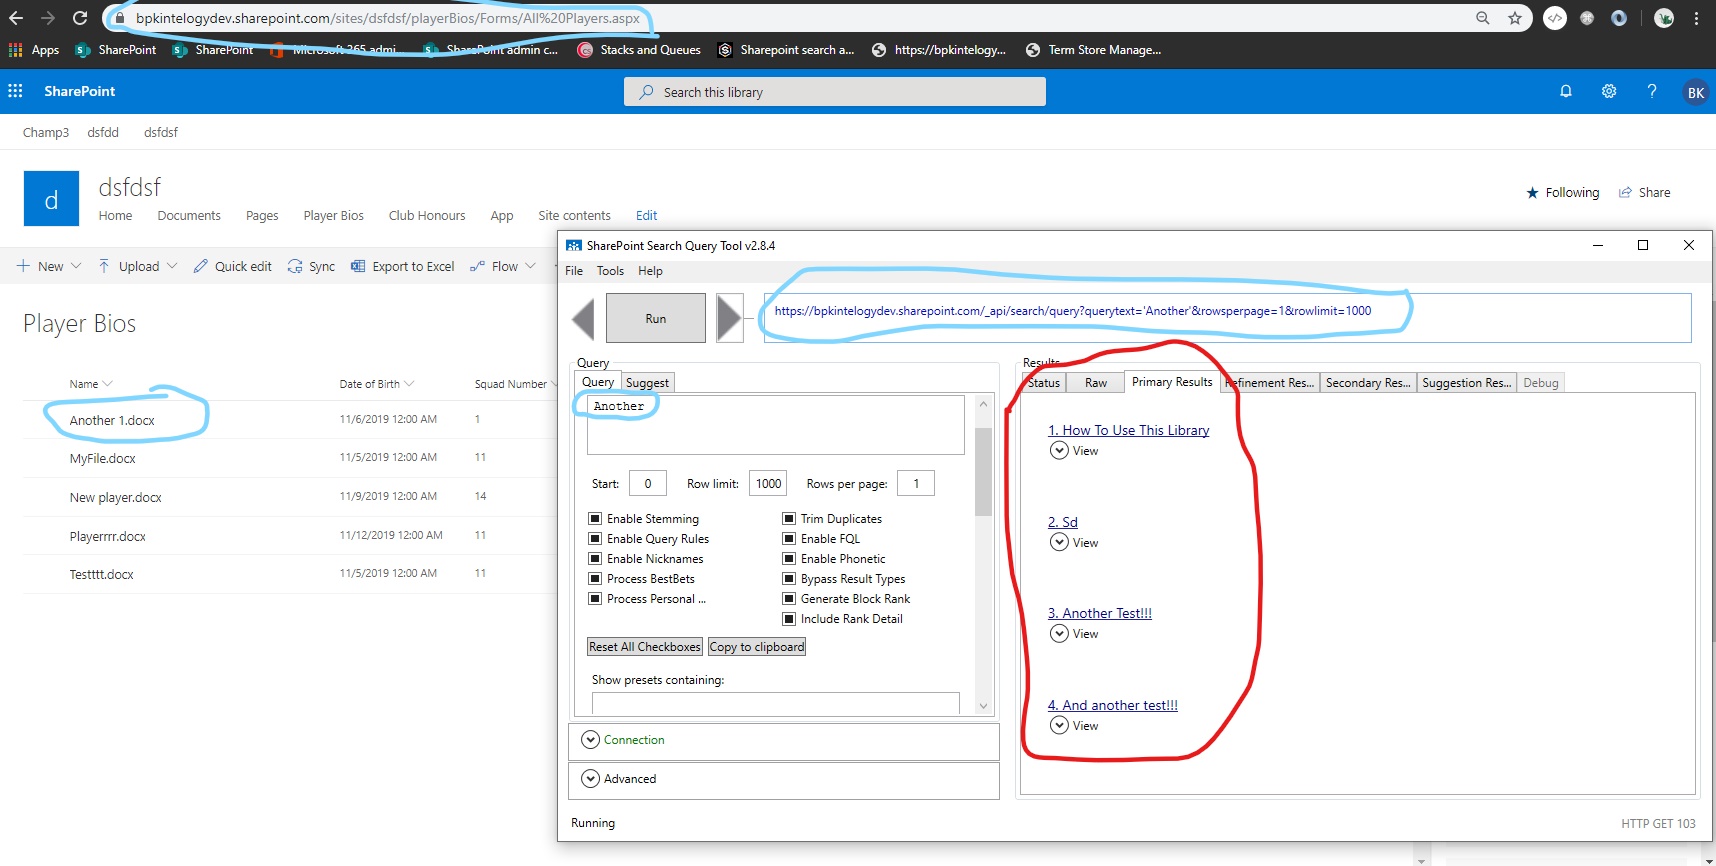Viewport: 1716px width, 866px height.
Task: Open the notifications bell icon
Action: coord(1566,91)
